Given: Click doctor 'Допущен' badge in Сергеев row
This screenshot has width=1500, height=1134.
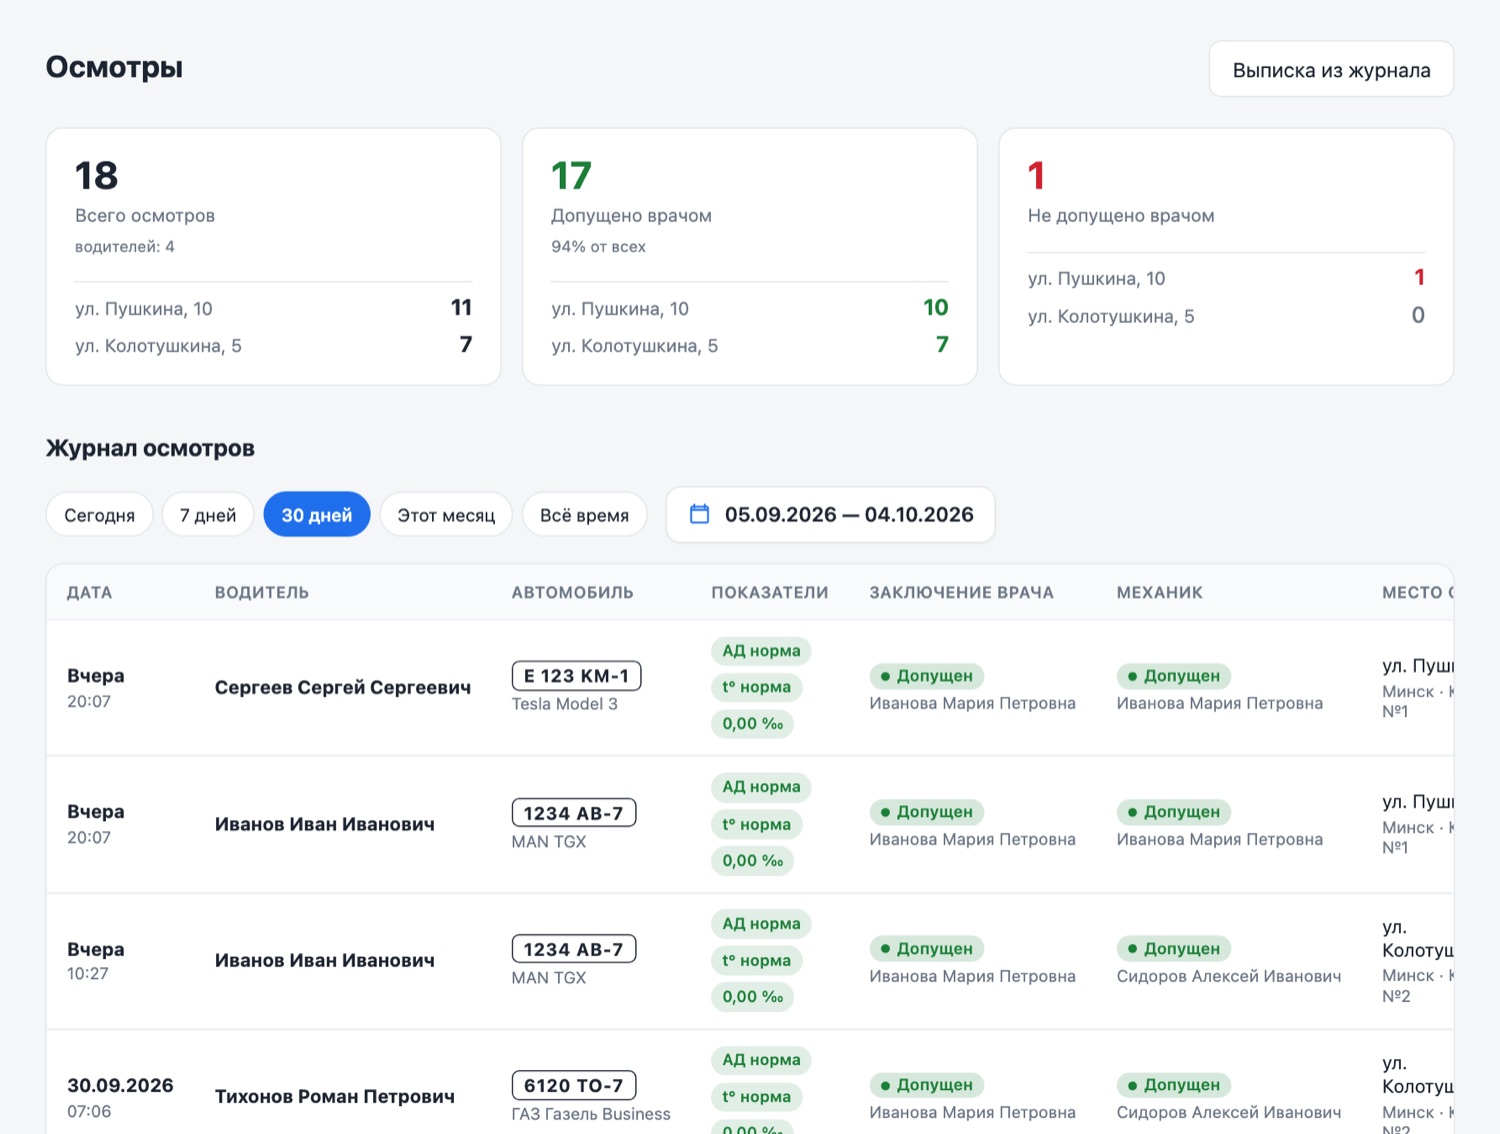Looking at the screenshot, I should pyautogui.click(x=927, y=676).
